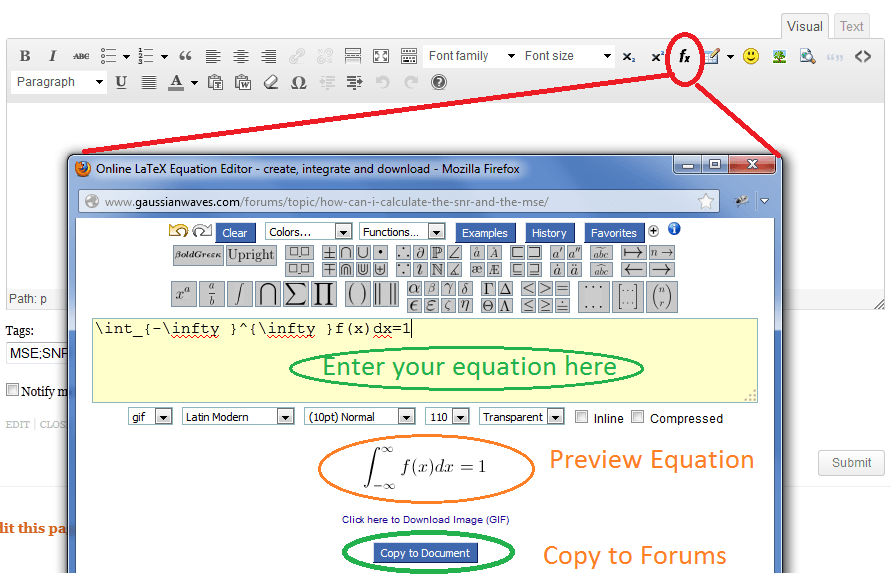Undo last change in equation editor
Viewport: 891px width, 578px height.
pos(178,231)
